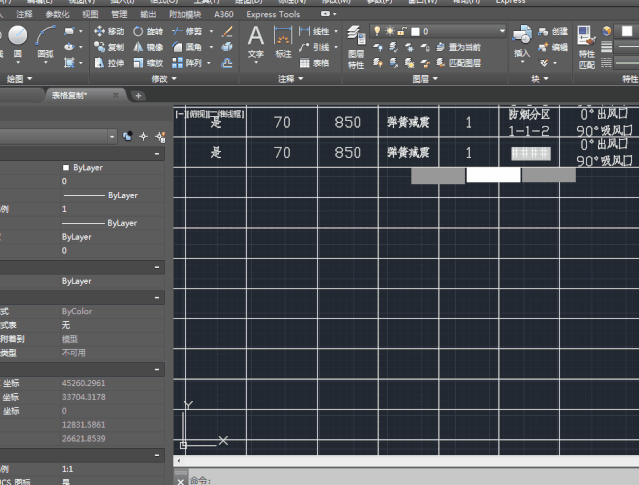Open the Express Tools ribbon tab

tap(273, 15)
